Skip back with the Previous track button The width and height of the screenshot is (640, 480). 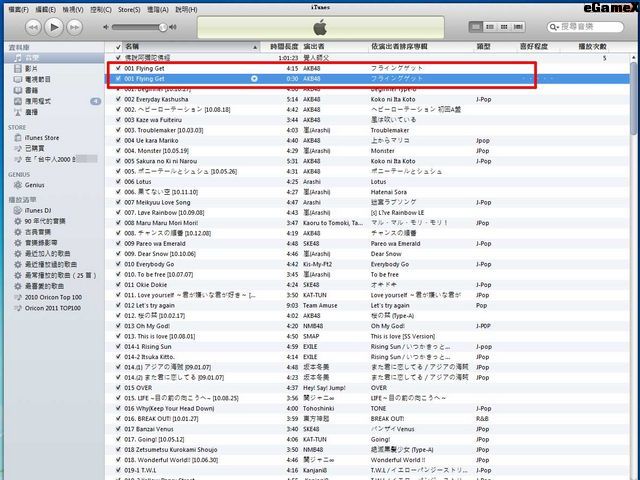(33, 27)
